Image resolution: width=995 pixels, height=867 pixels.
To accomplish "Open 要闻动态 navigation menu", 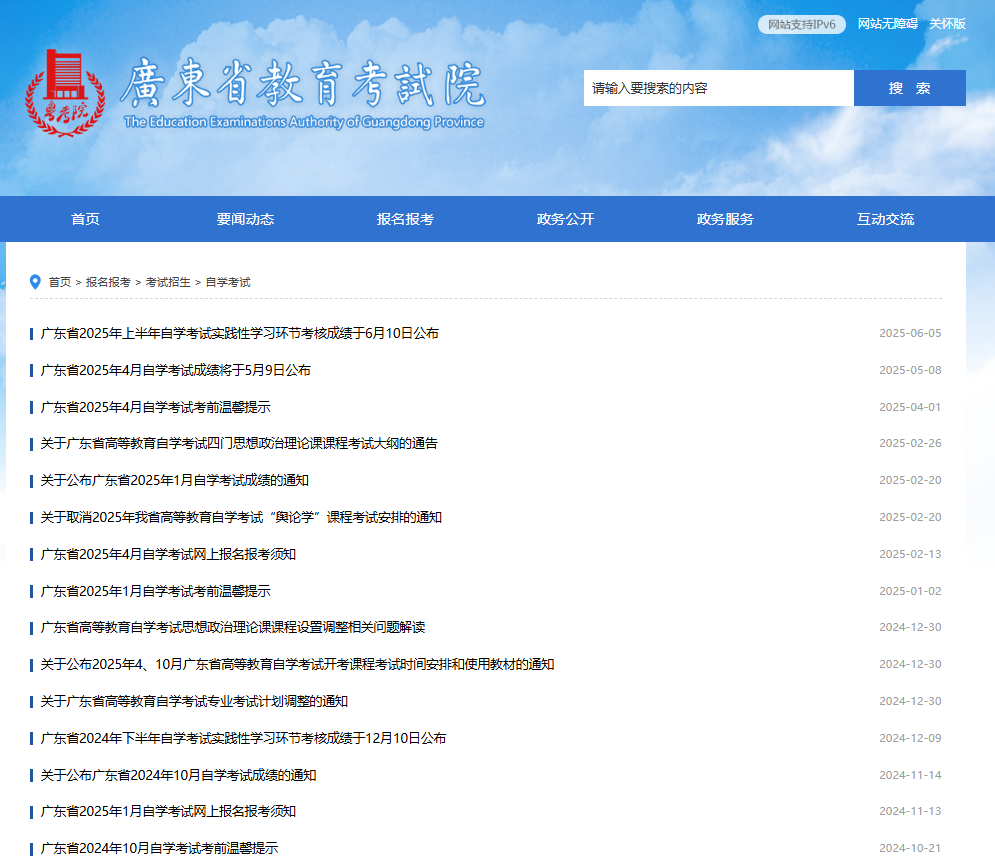I will point(245,219).
